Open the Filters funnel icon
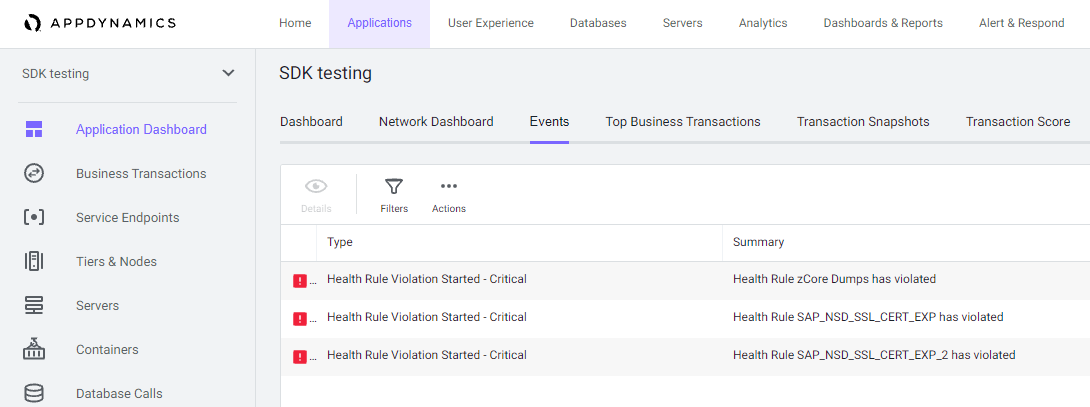1090x407 pixels. coord(394,186)
